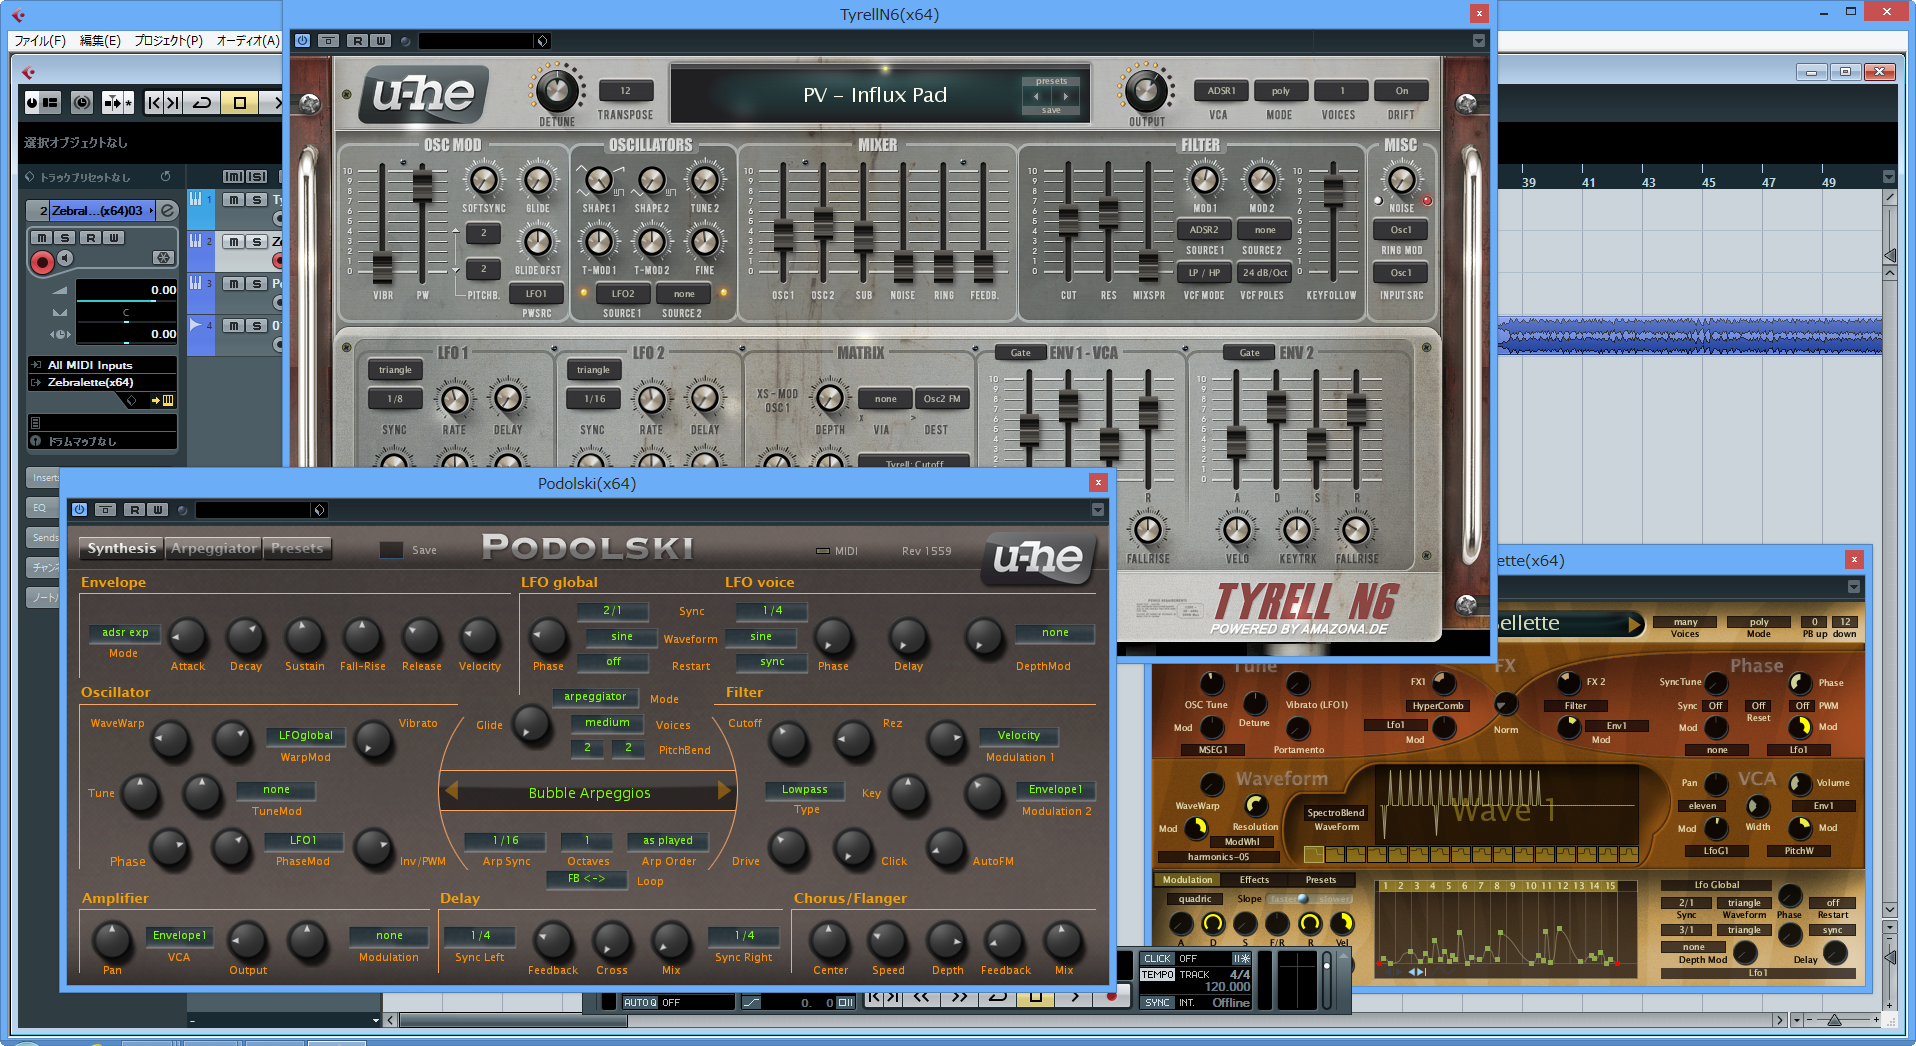Toggle global mute-all button above the track list

[233, 176]
